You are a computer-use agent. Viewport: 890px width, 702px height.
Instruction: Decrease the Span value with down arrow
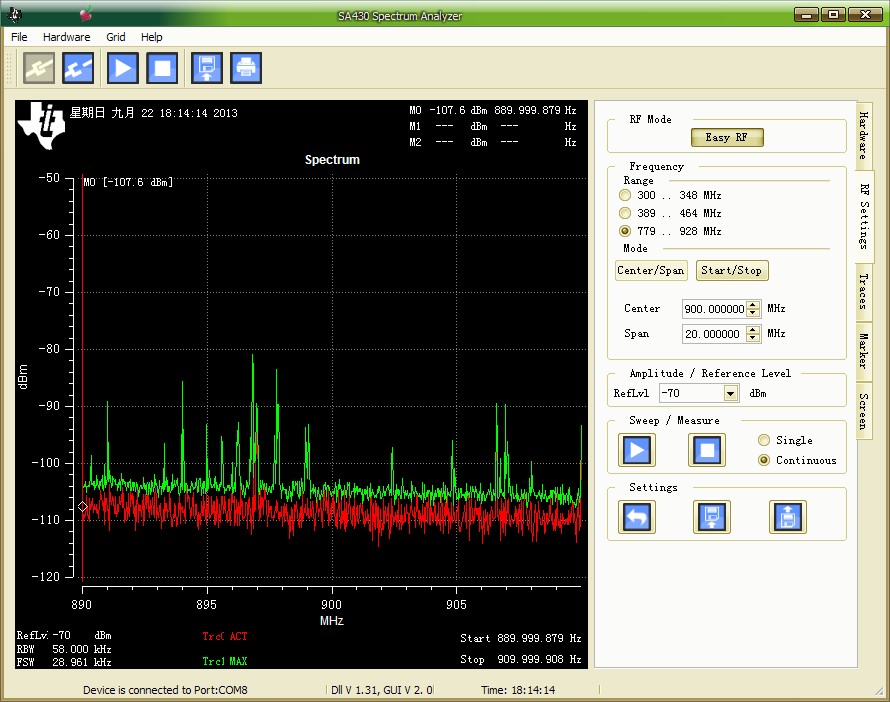point(753,338)
